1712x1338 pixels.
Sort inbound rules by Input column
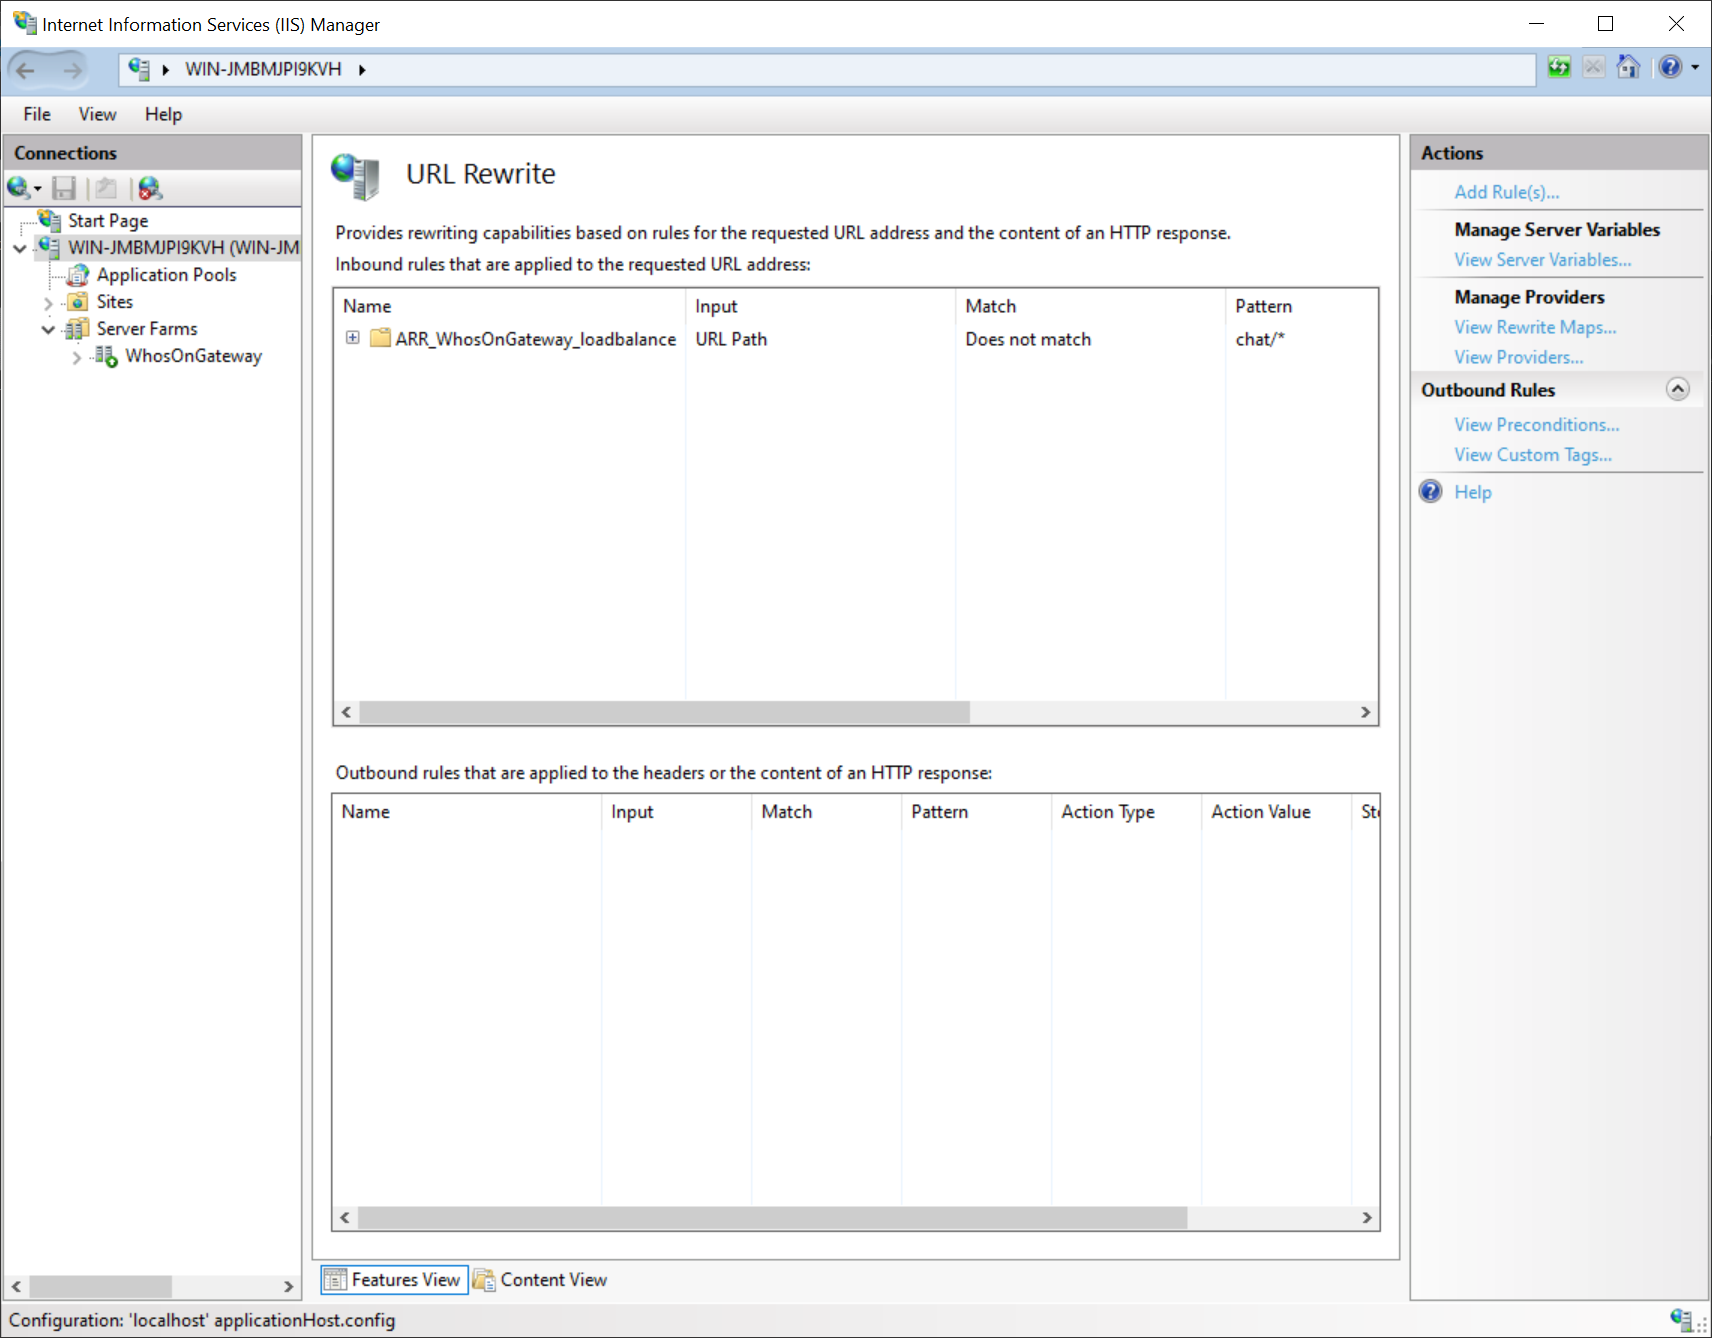(820, 306)
